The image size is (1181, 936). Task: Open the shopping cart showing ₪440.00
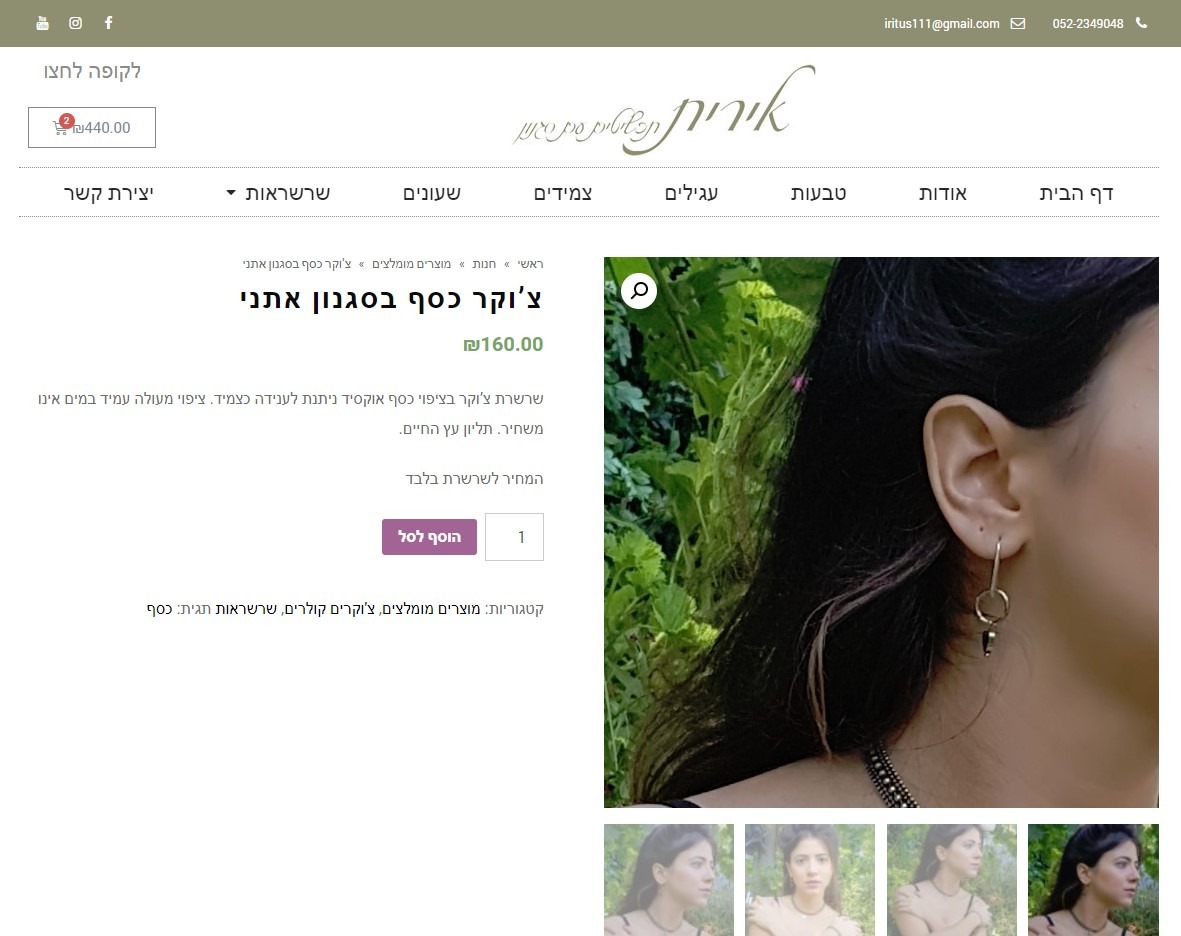point(92,127)
